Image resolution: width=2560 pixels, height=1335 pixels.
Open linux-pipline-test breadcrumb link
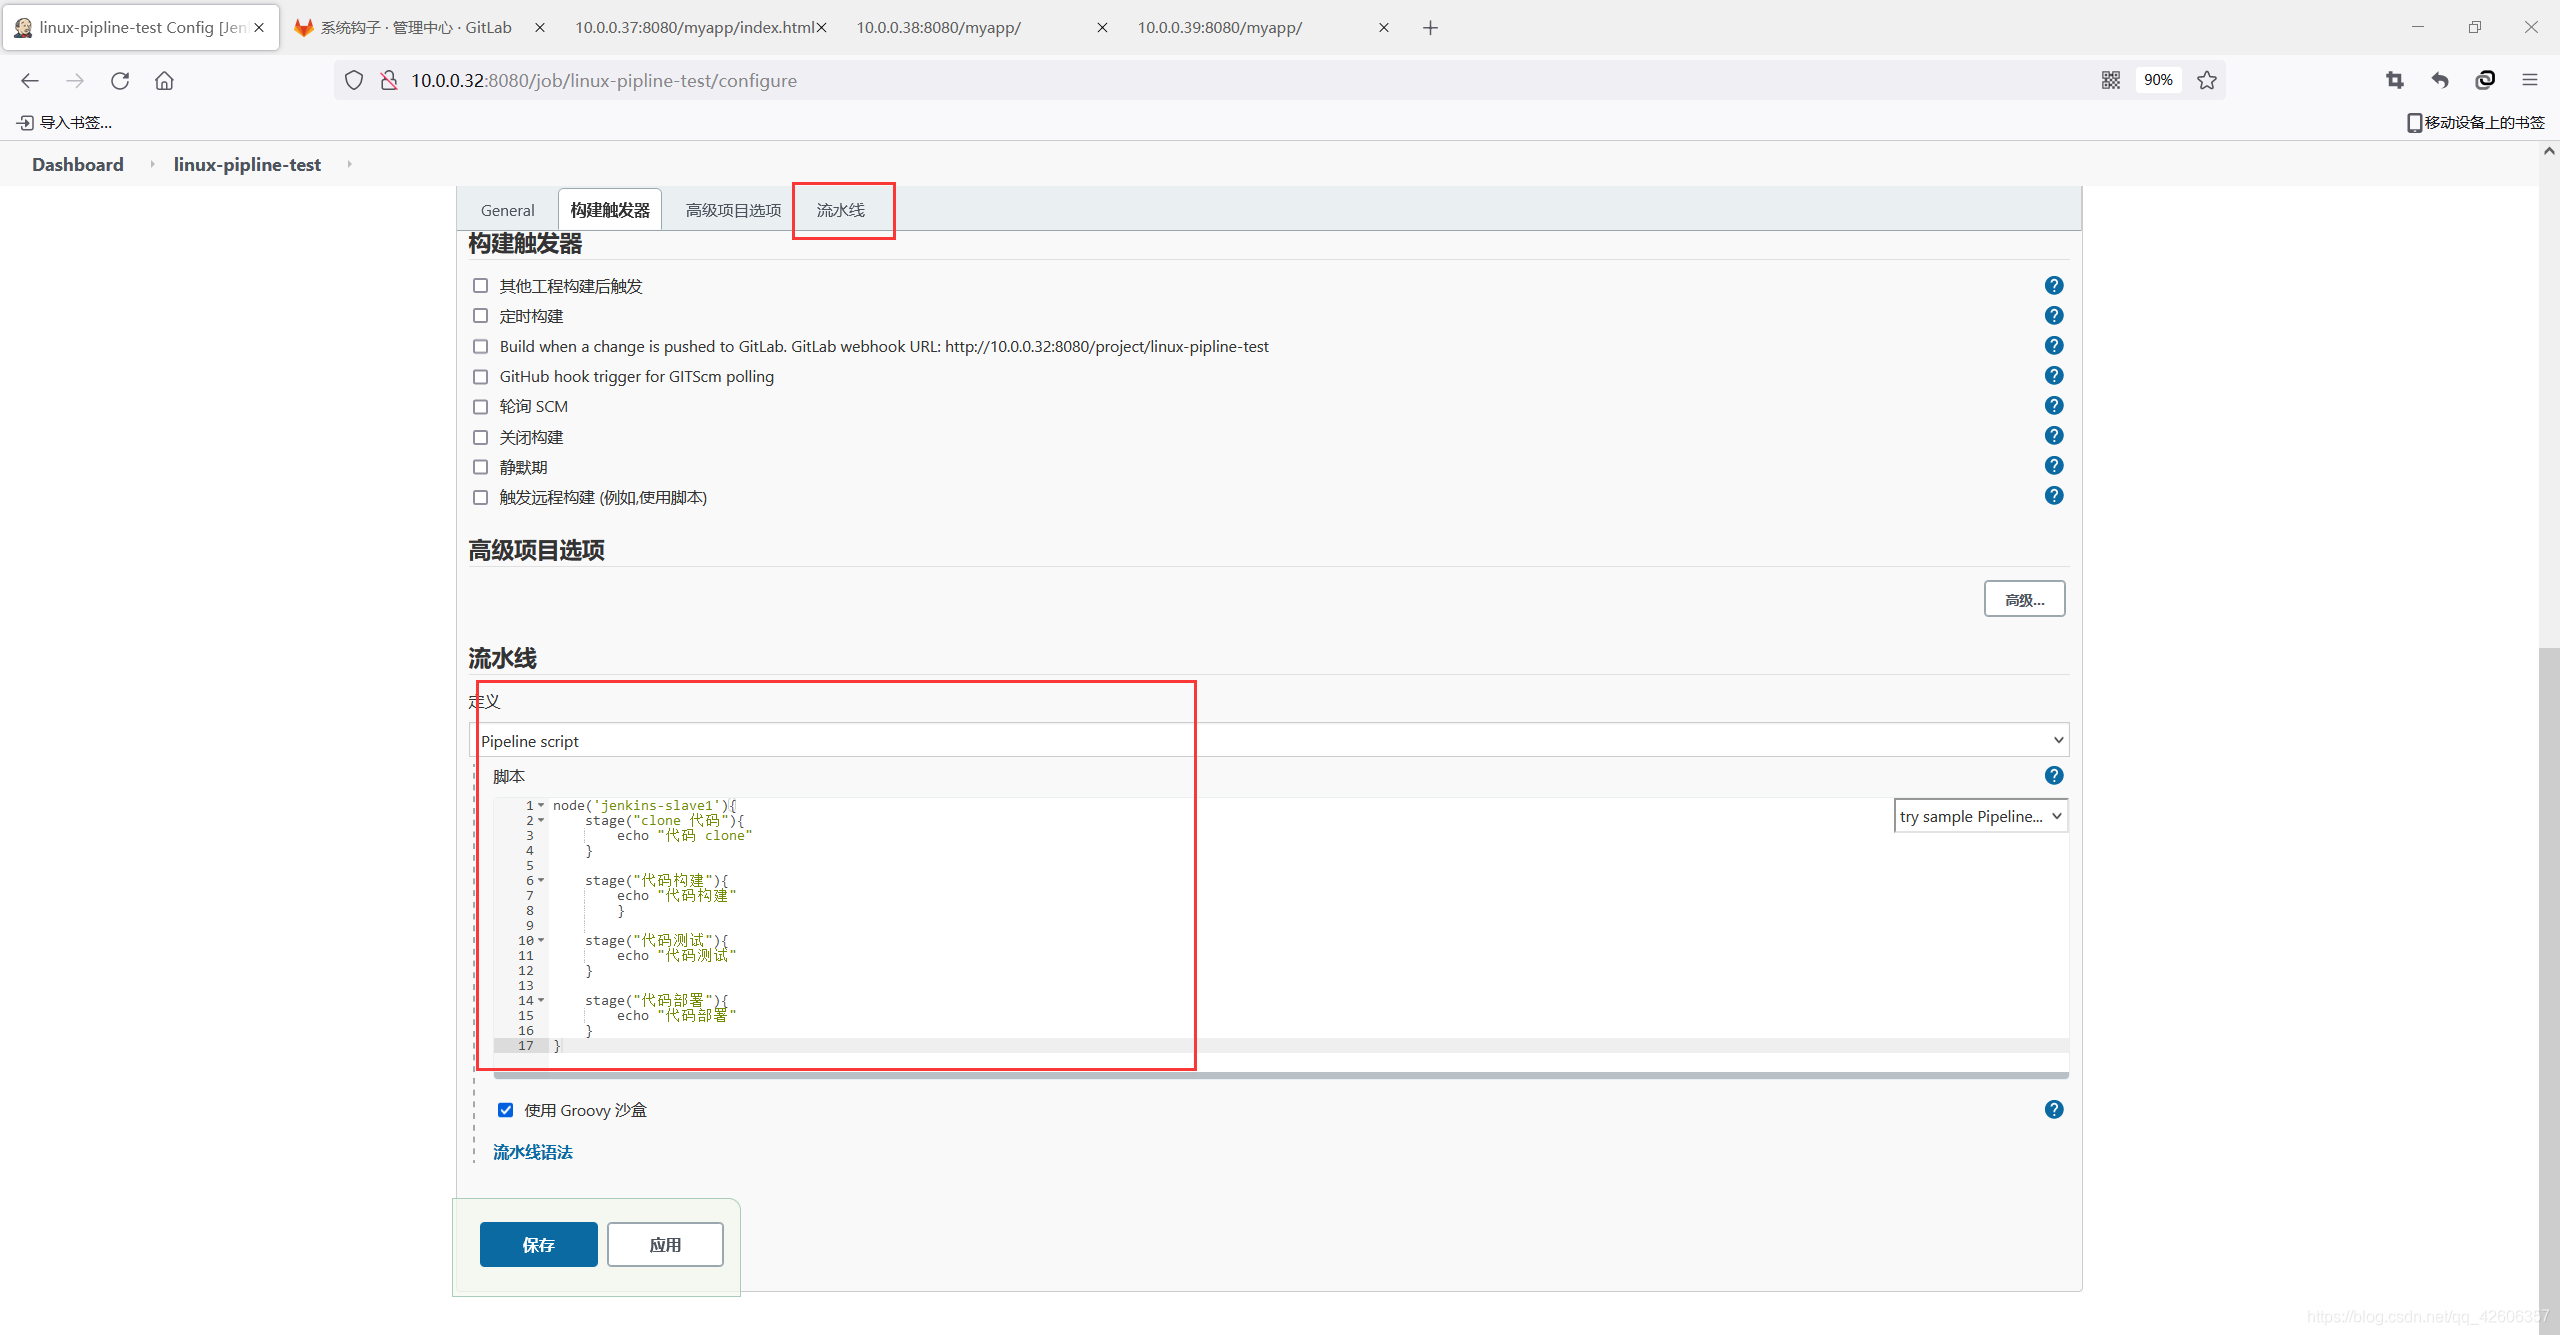point(247,164)
